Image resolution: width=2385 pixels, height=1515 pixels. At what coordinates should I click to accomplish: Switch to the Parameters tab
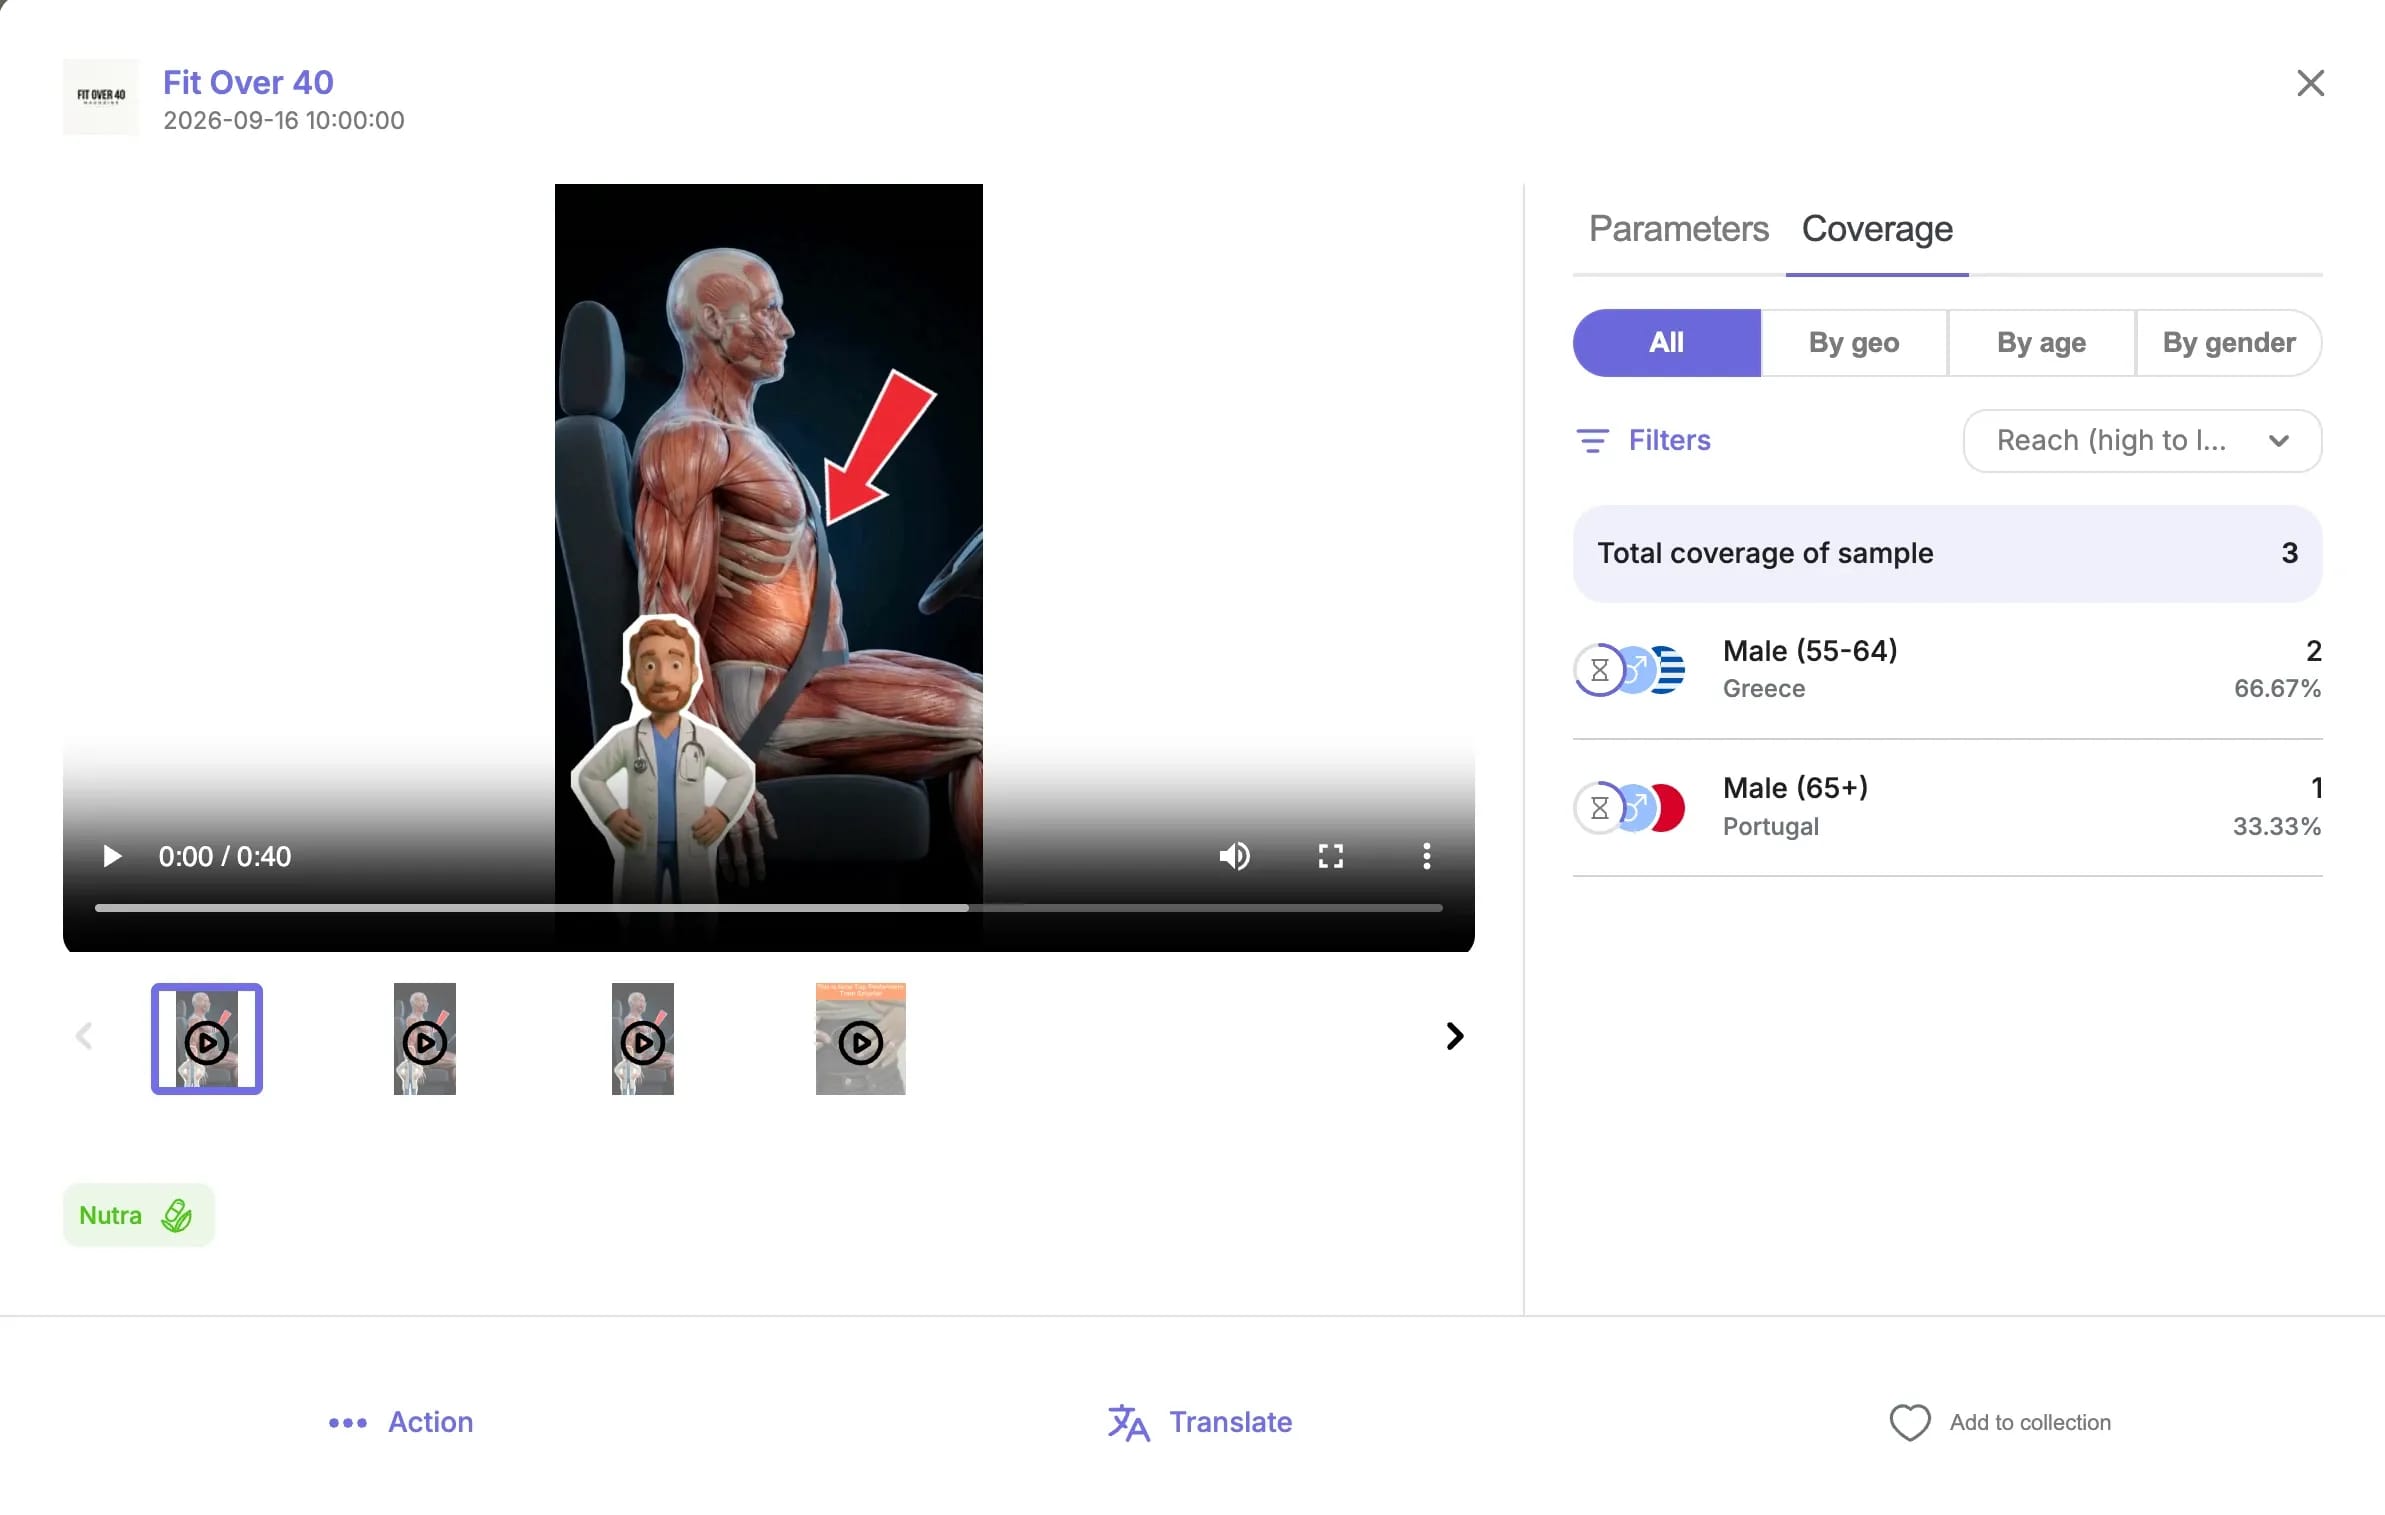coord(1679,229)
